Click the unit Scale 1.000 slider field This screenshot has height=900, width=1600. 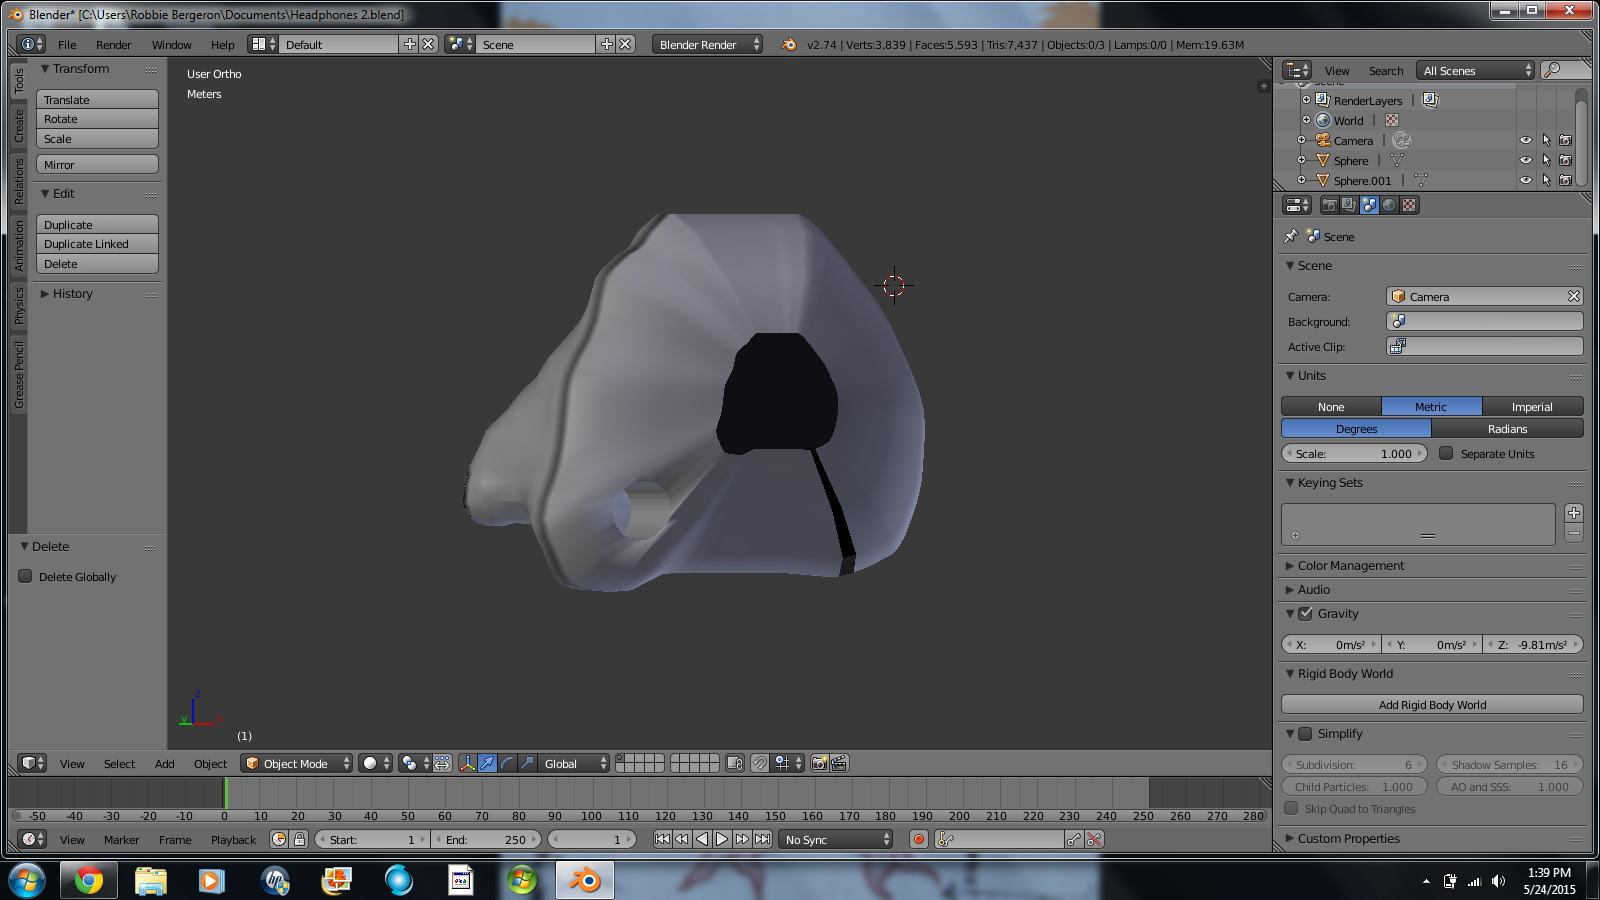pyautogui.click(x=1354, y=453)
